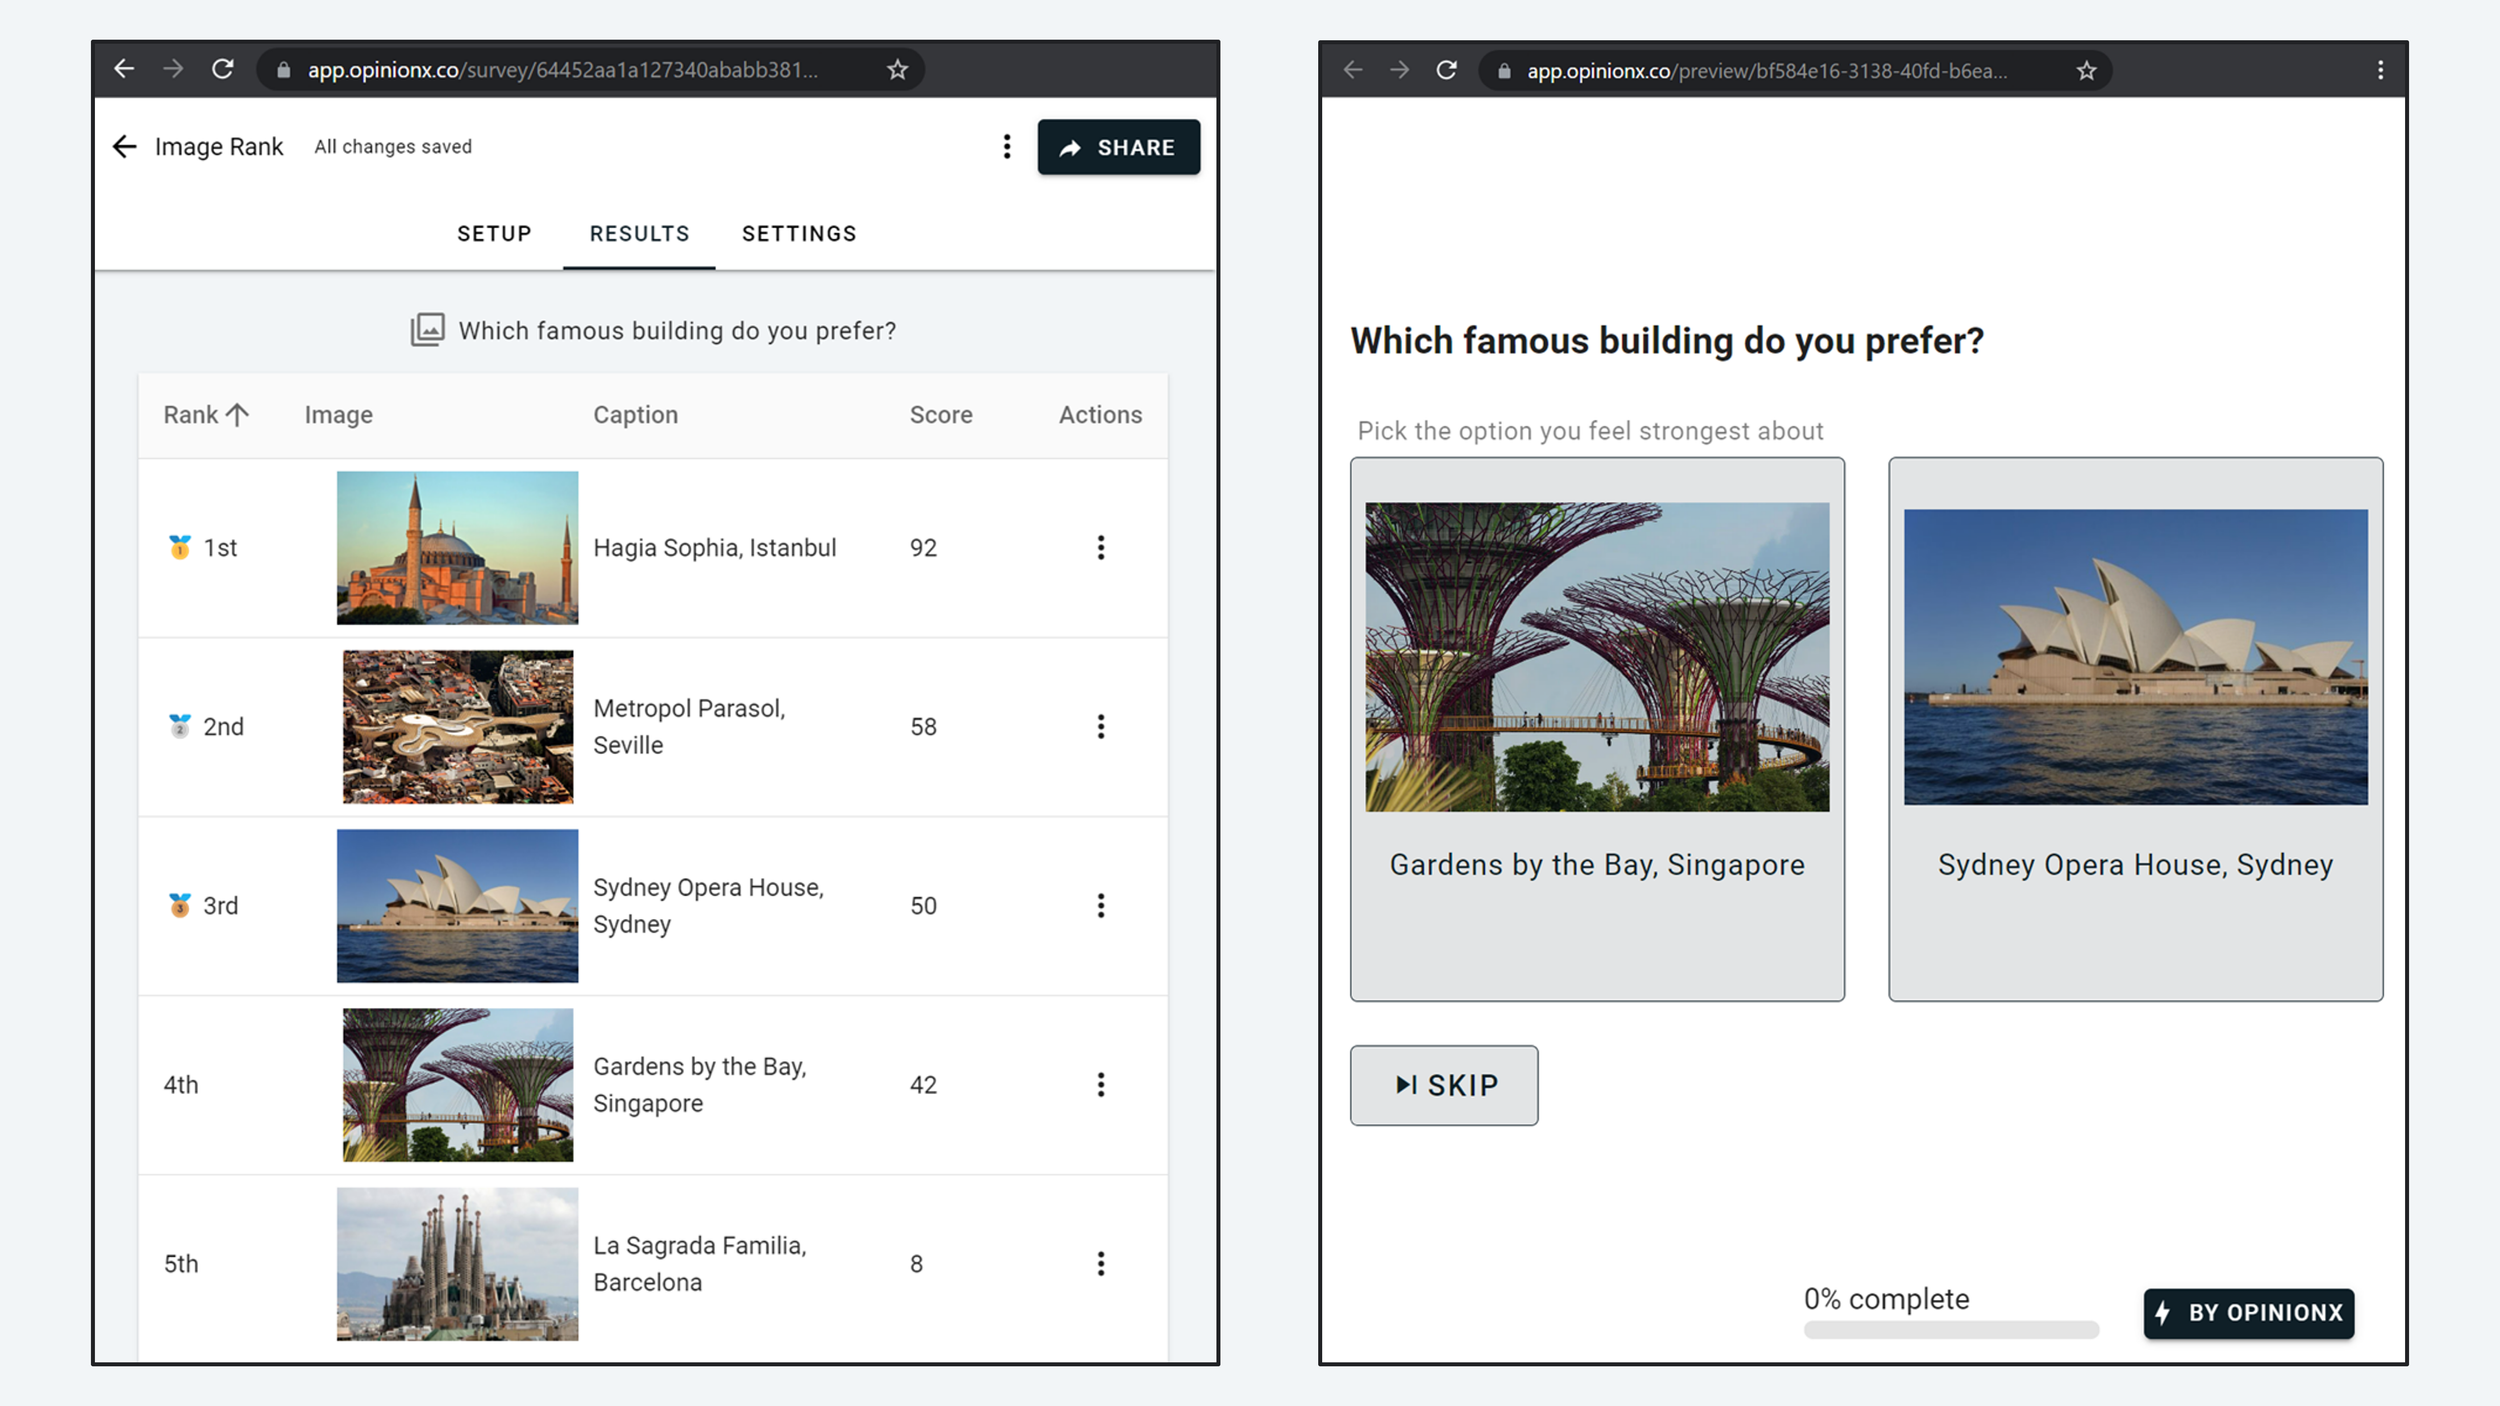Viewport: 2500px width, 1406px height.
Task: Open the preview browser's three-dot menu
Action: (2380, 70)
